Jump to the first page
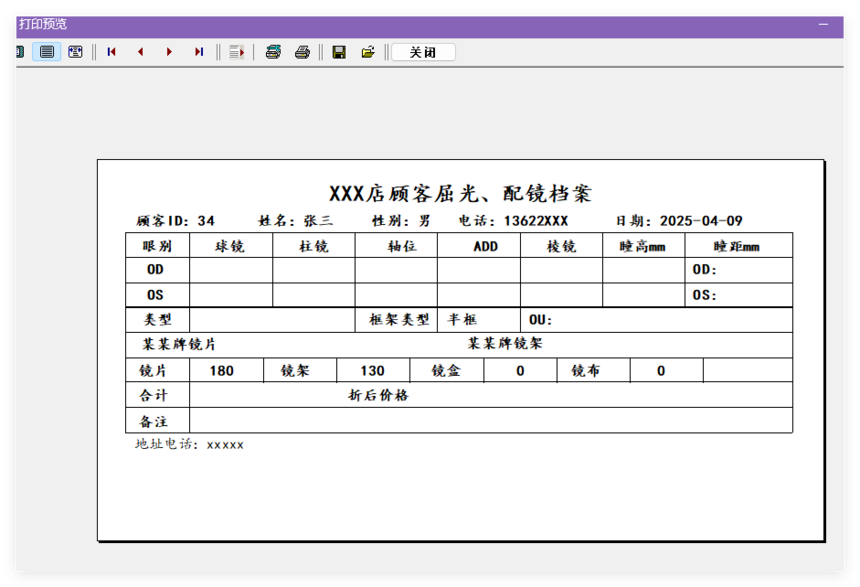This screenshot has width=860, height=587. (111, 52)
